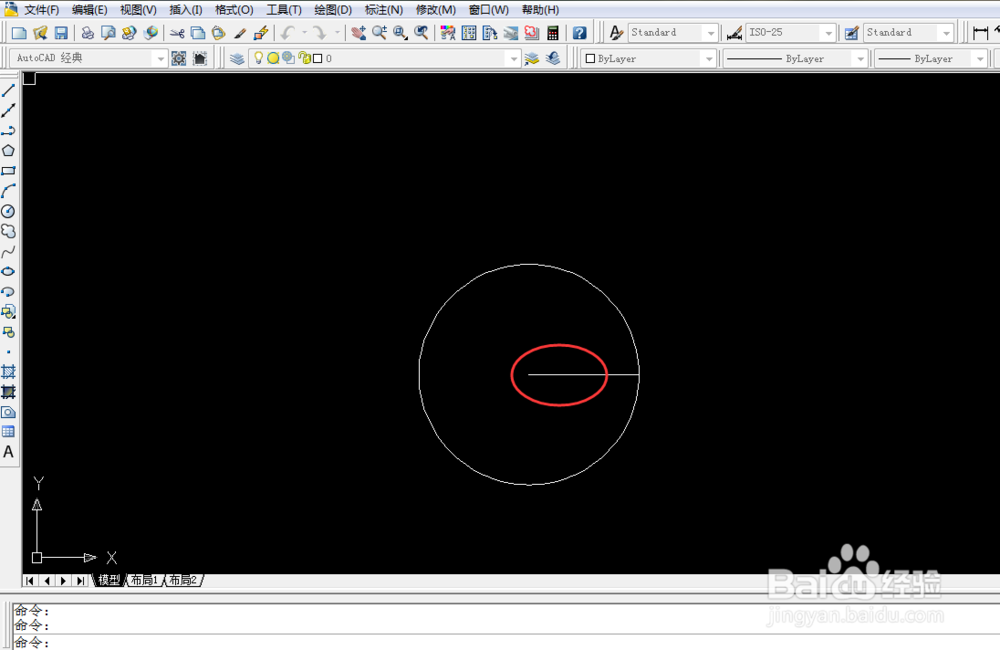The width and height of the screenshot is (1000, 650).
Task: Copy selected objects to clipboard
Action: (x=198, y=33)
